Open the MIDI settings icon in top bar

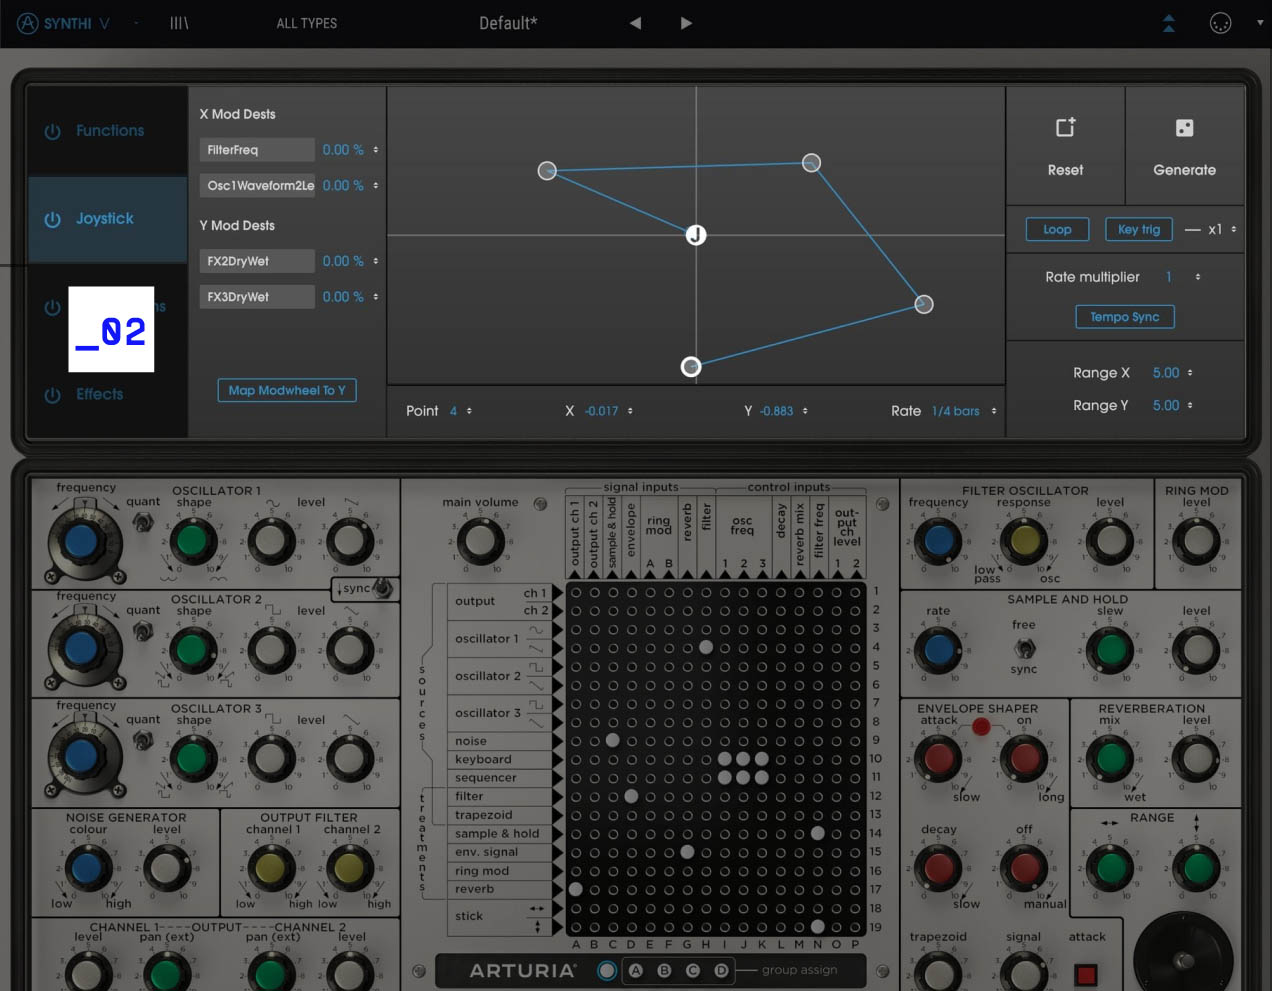pos(1220,23)
